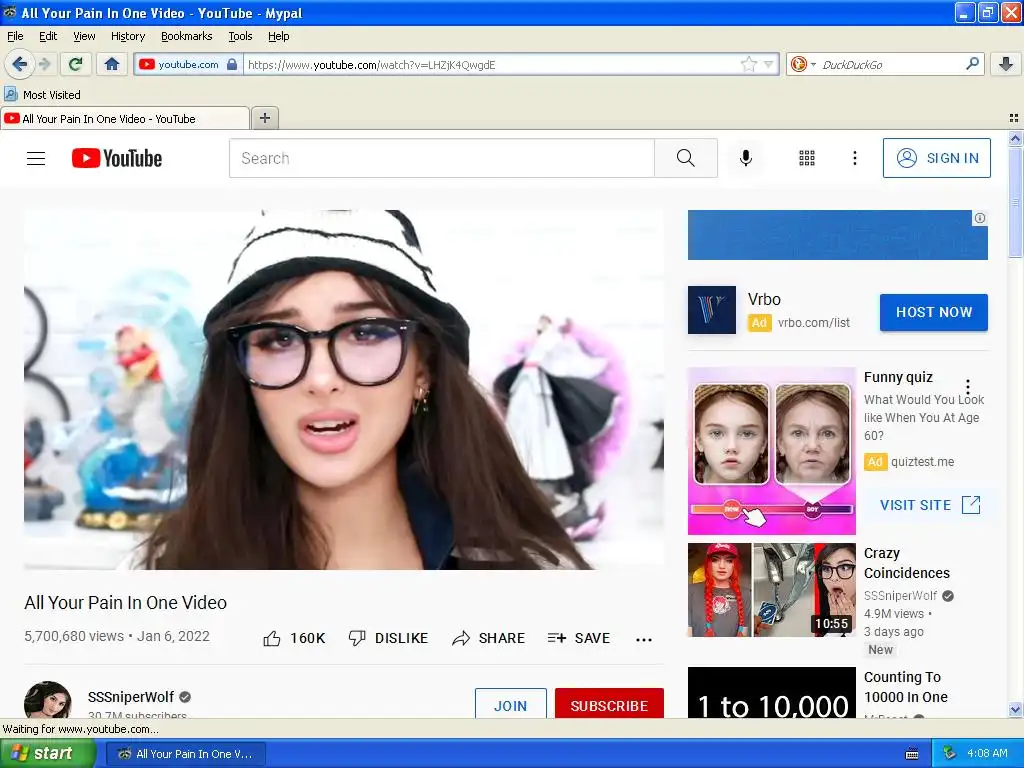This screenshot has width=1024, height=768.
Task: Open the Bookmarks menu
Action: click(x=186, y=36)
